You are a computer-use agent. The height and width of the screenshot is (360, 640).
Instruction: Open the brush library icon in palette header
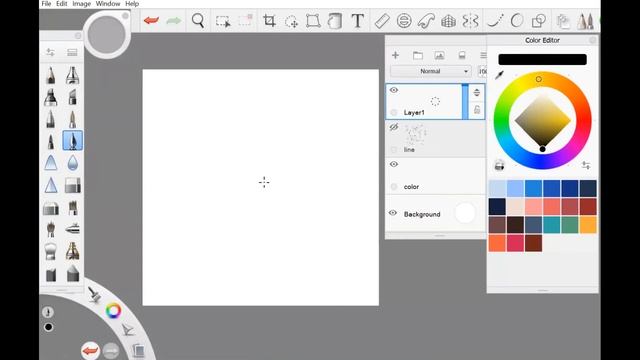[72, 52]
